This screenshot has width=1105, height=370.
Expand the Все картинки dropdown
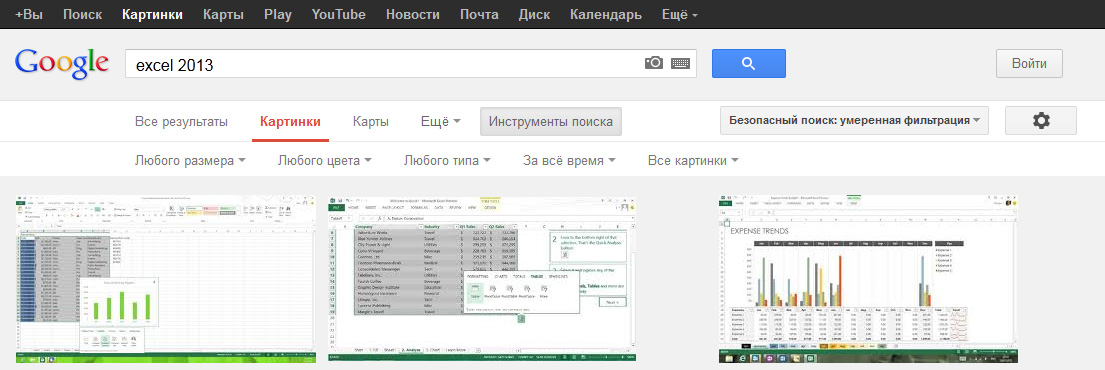pos(693,161)
